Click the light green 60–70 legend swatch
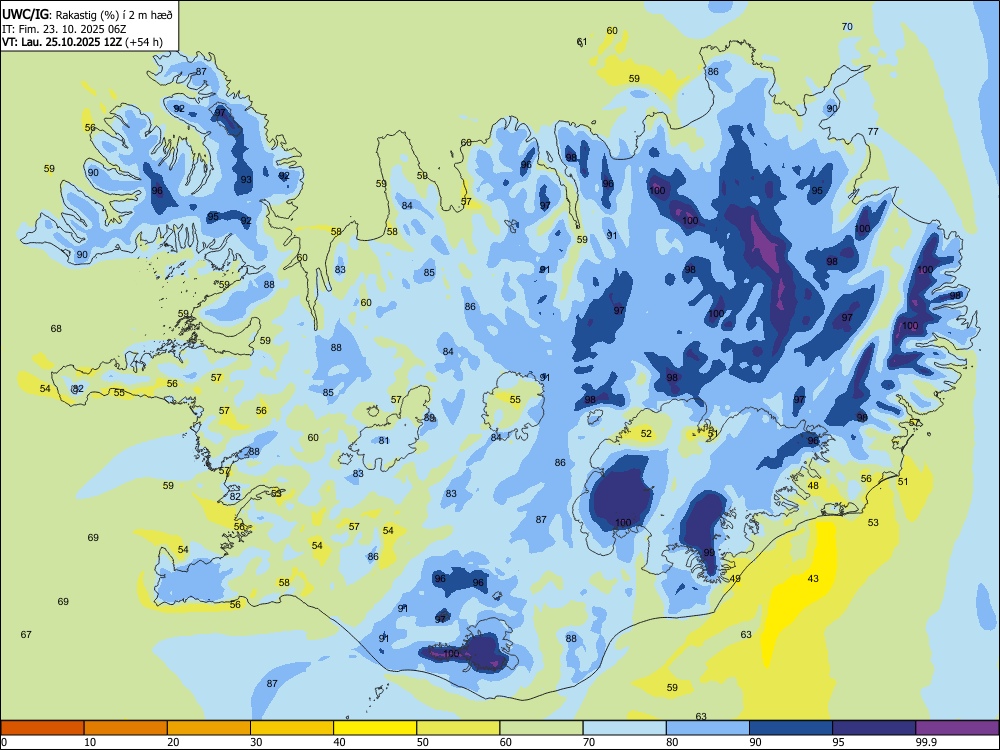Screen dimensions: 1000x750 (x=541, y=728)
